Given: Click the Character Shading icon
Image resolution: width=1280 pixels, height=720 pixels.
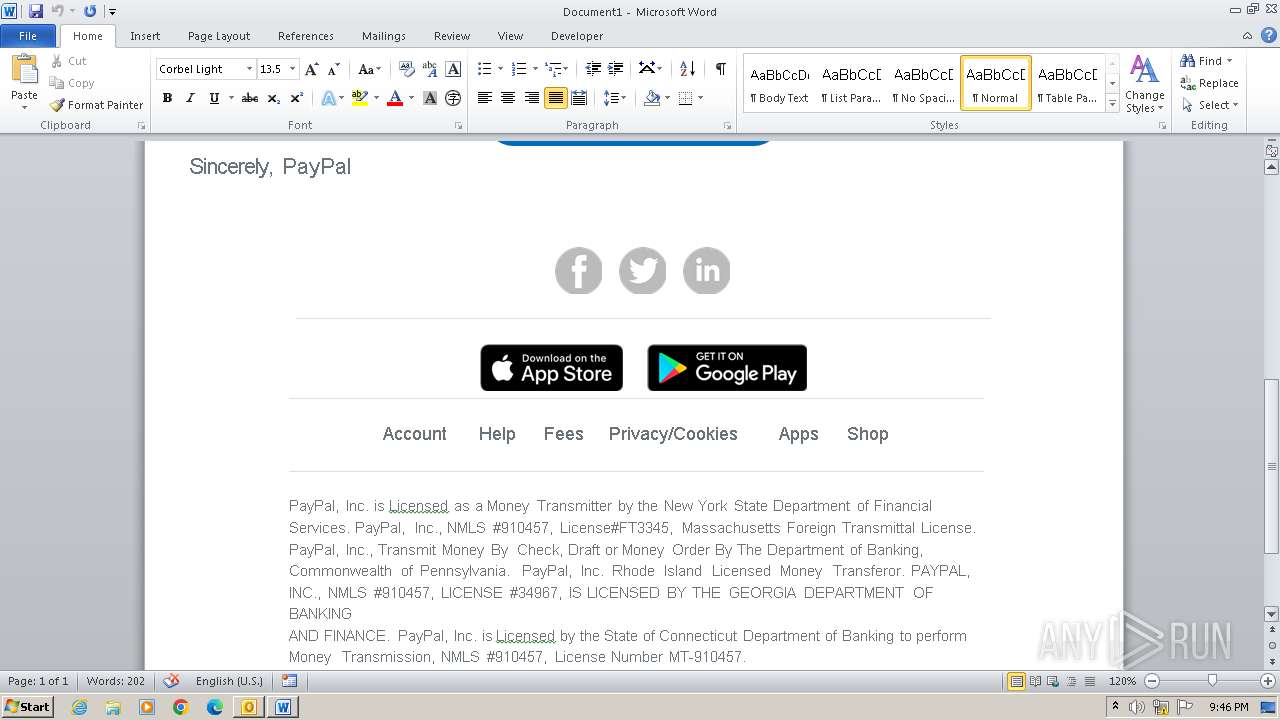Looking at the screenshot, I should pos(430,98).
